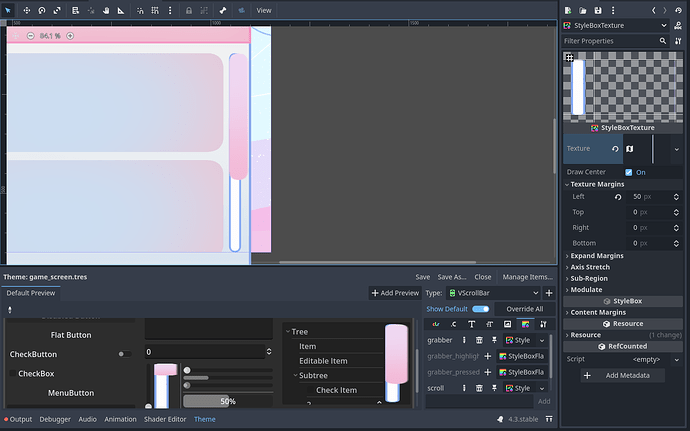Zoom in with the plus button
The width and height of the screenshot is (690, 431).
tap(70, 36)
